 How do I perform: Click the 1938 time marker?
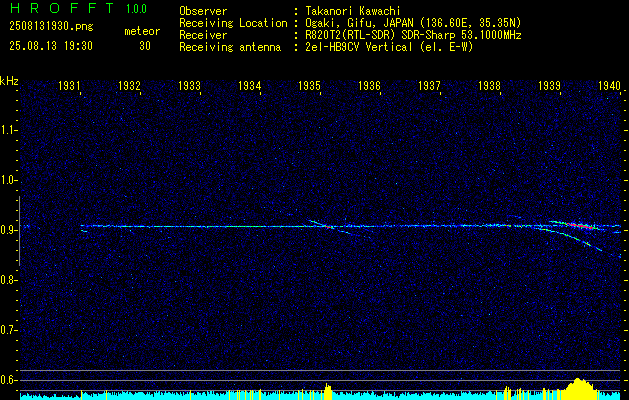pos(489,85)
